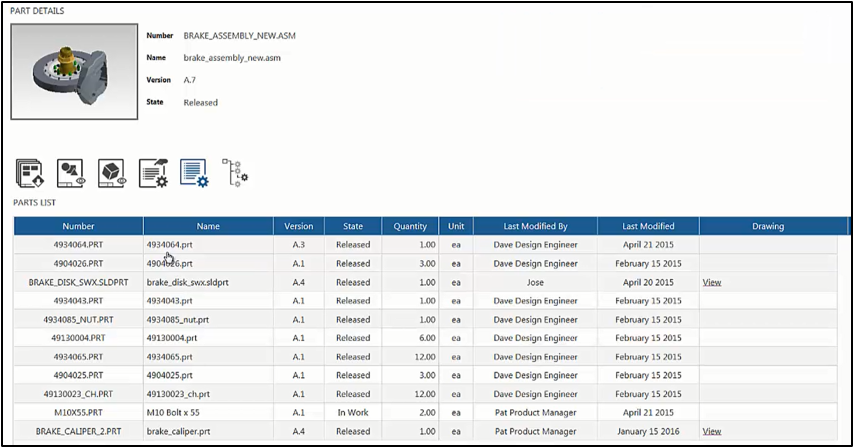854x448 pixels.
Task: Select the blue parts list settings icon
Action: (x=194, y=173)
